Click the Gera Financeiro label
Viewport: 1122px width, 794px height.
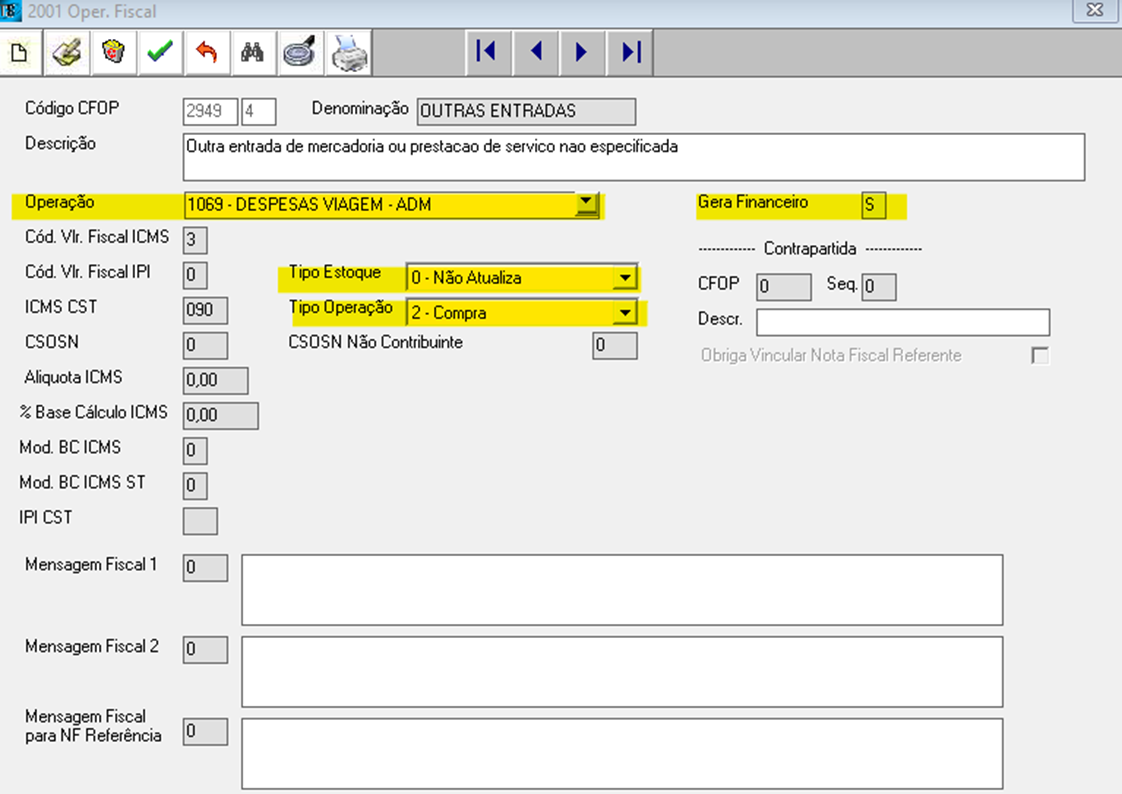click(x=753, y=202)
